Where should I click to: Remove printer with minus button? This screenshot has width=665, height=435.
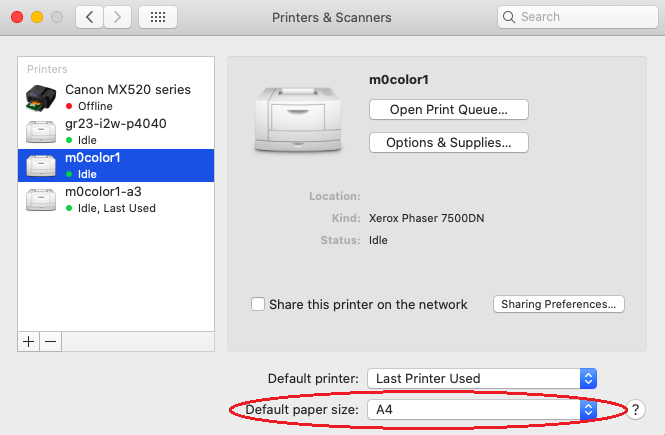pyautogui.click(x=50, y=342)
